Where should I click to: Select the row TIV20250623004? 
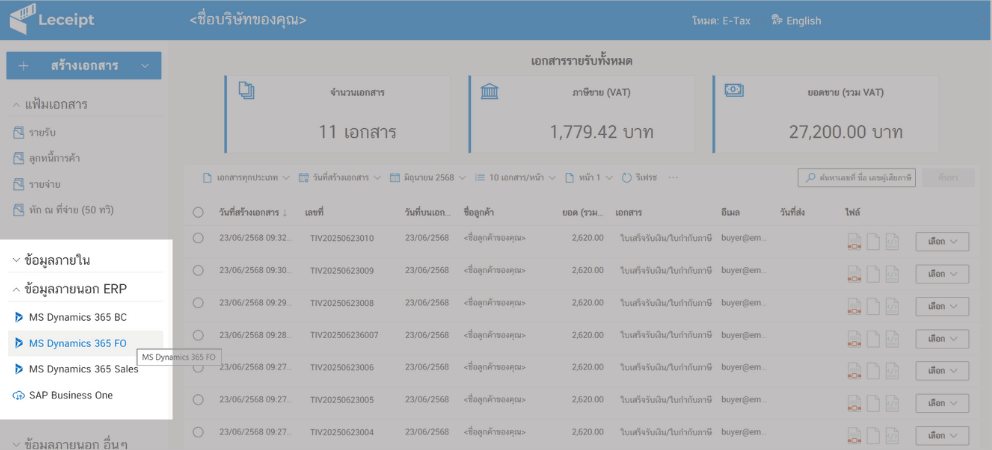point(198,432)
